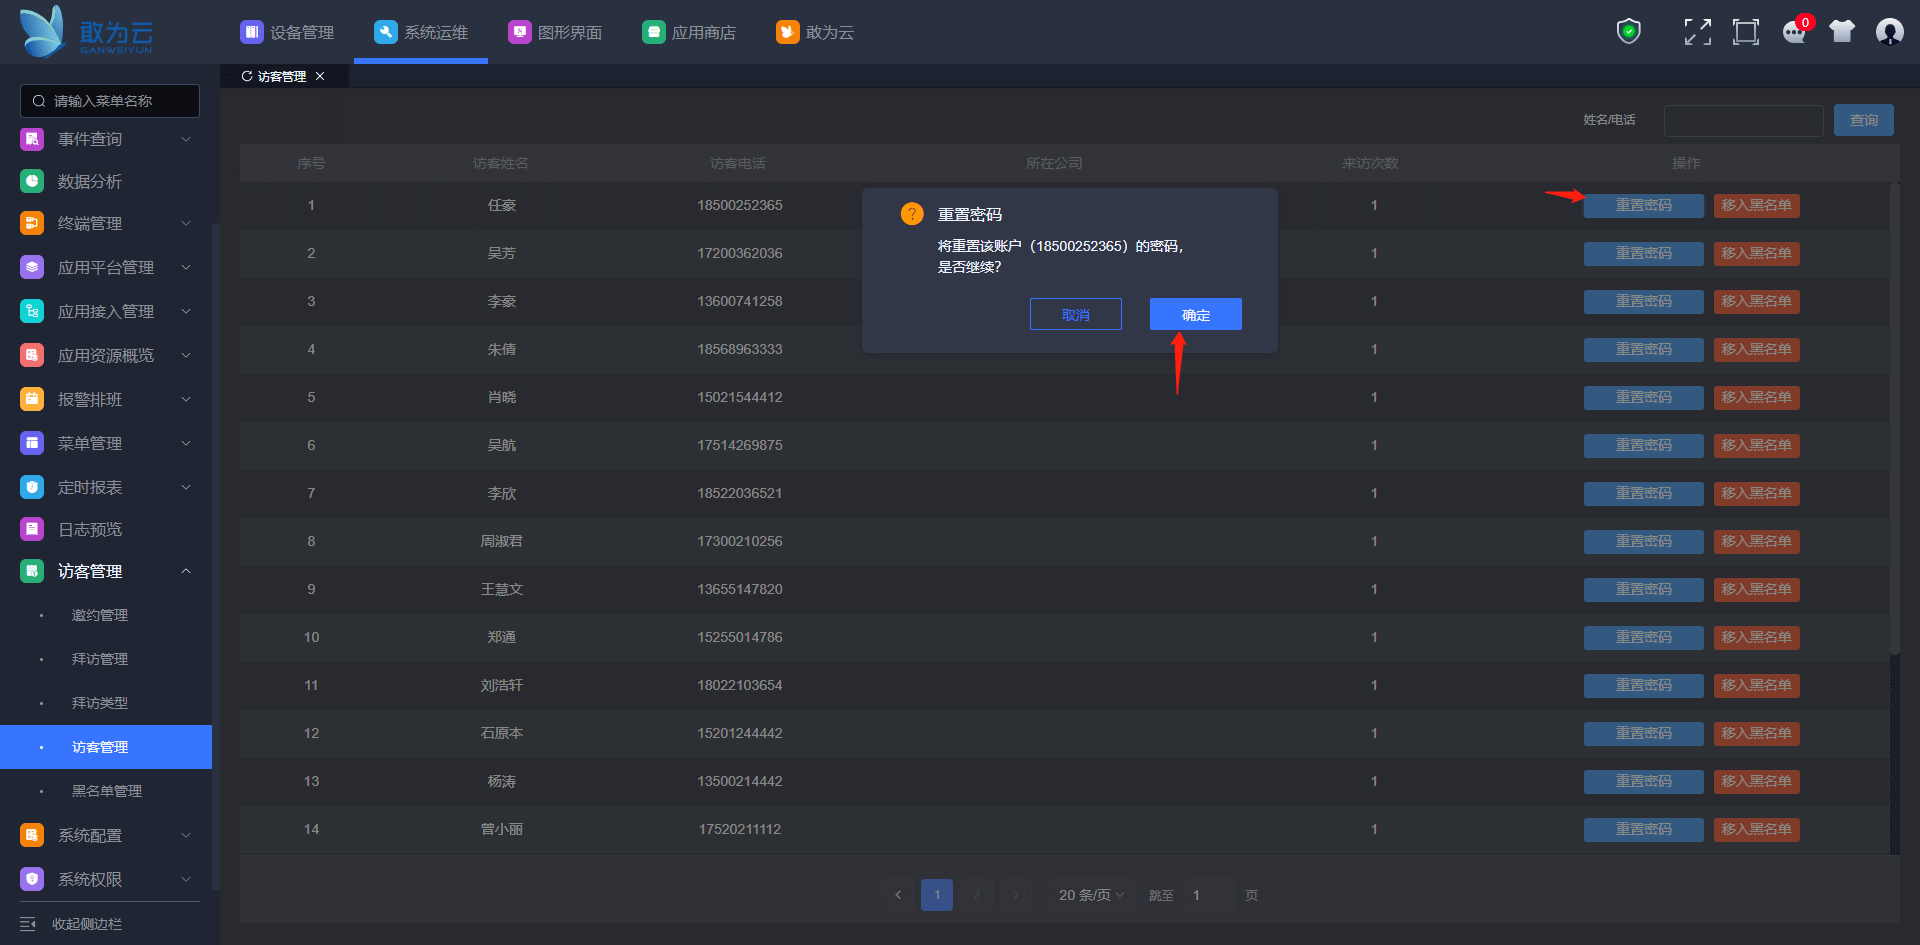This screenshot has width=1920, height=945.
Task: Confirm password reset with 确定 button
Action: click(1195, 314)
